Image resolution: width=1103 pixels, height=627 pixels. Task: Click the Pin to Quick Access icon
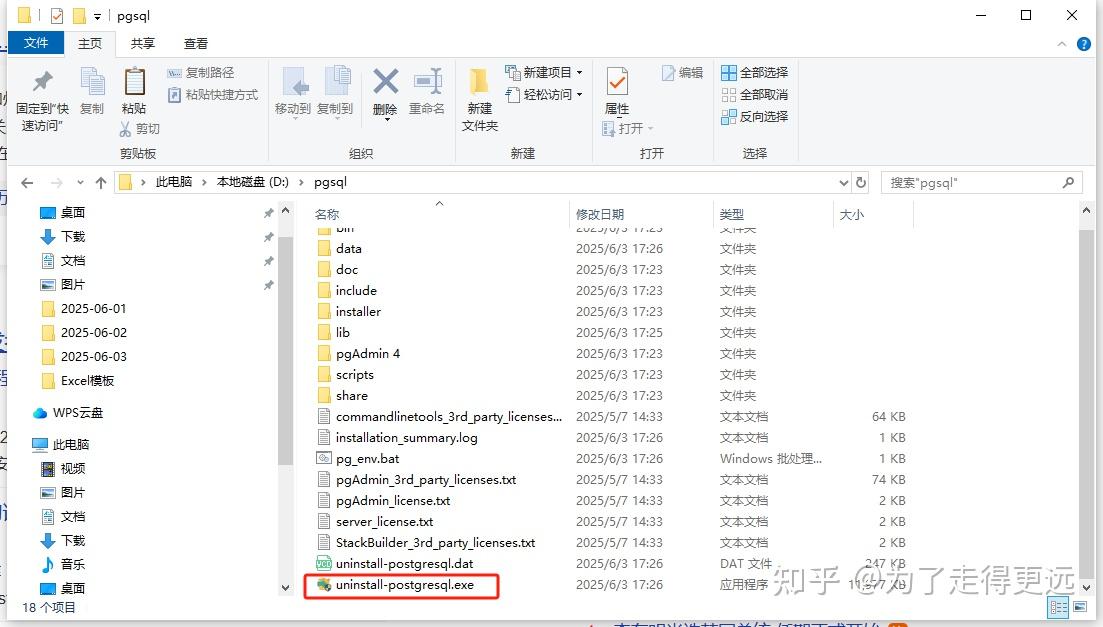(x=43, y=82)
